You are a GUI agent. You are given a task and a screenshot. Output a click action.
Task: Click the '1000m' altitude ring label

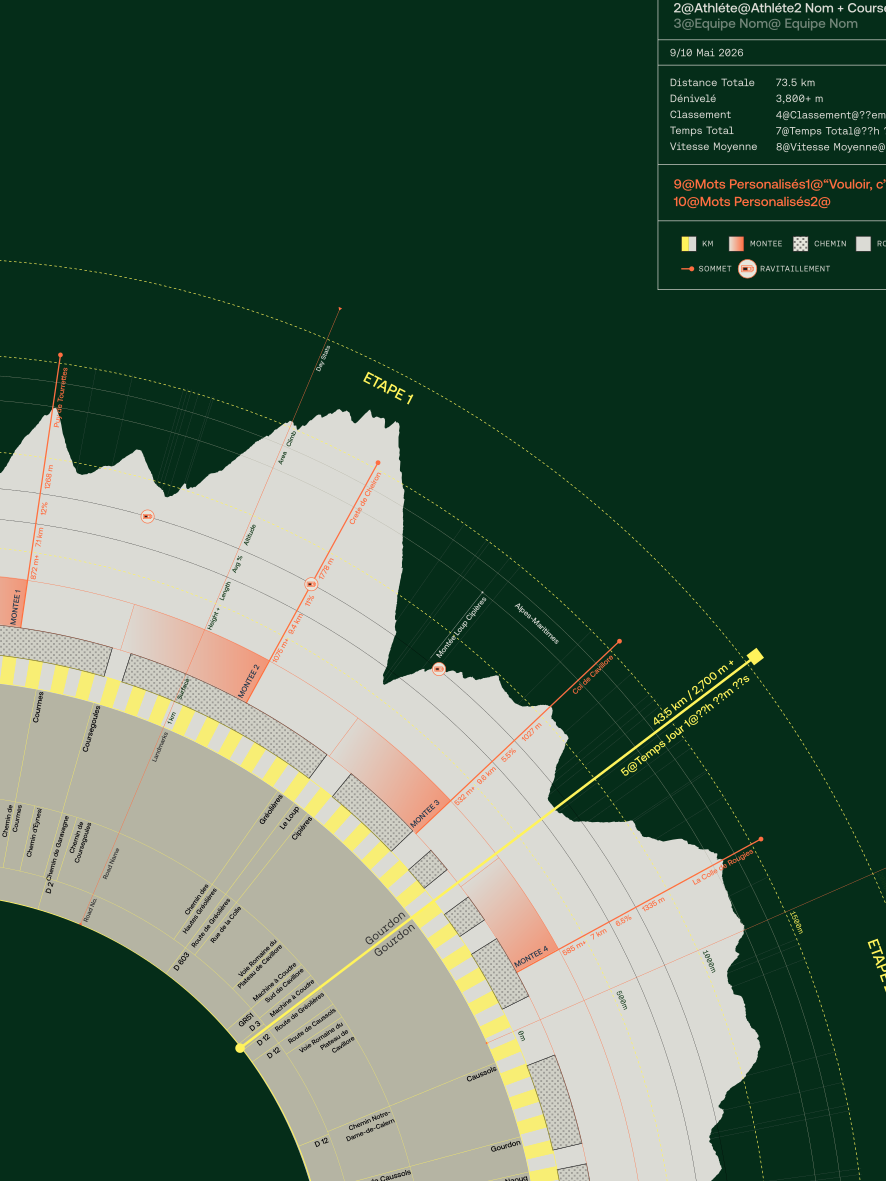[708, 961]
